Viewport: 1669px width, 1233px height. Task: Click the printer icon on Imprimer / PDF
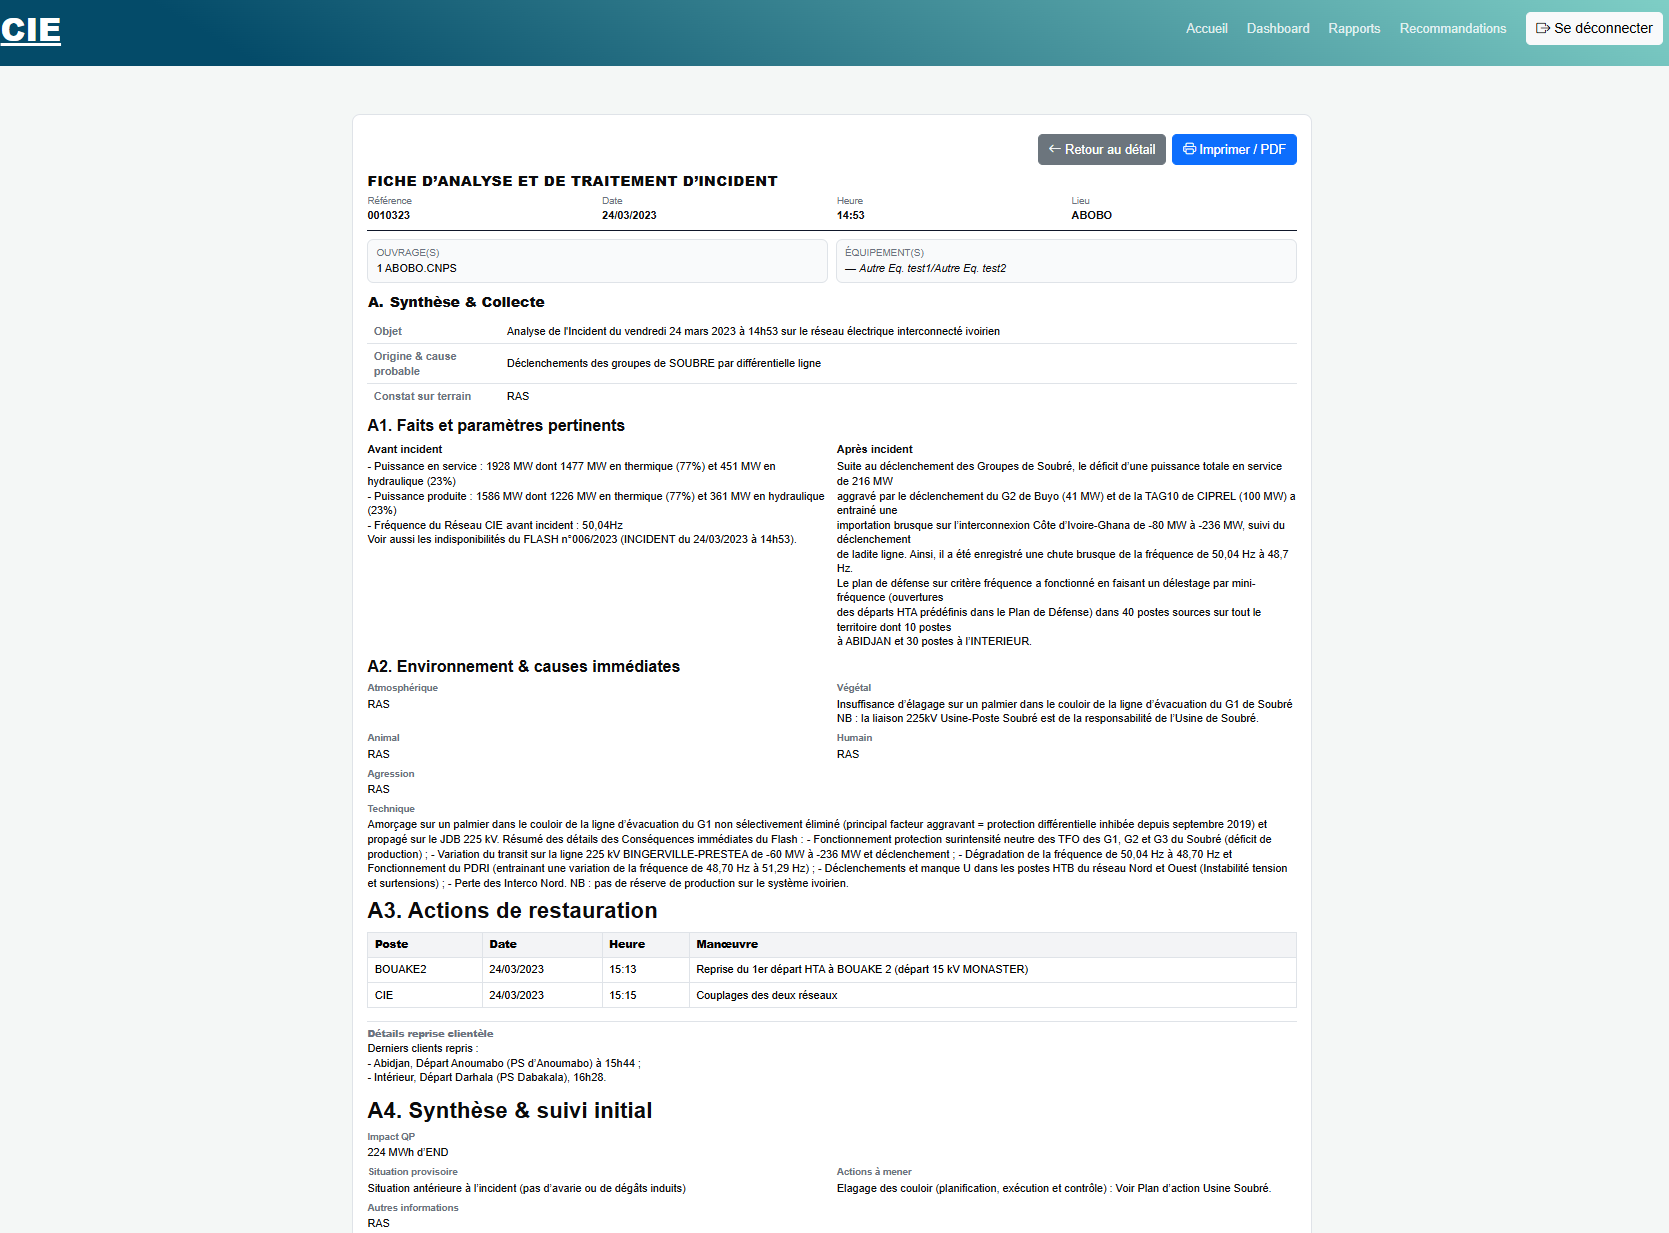[x=1189, y=149]
